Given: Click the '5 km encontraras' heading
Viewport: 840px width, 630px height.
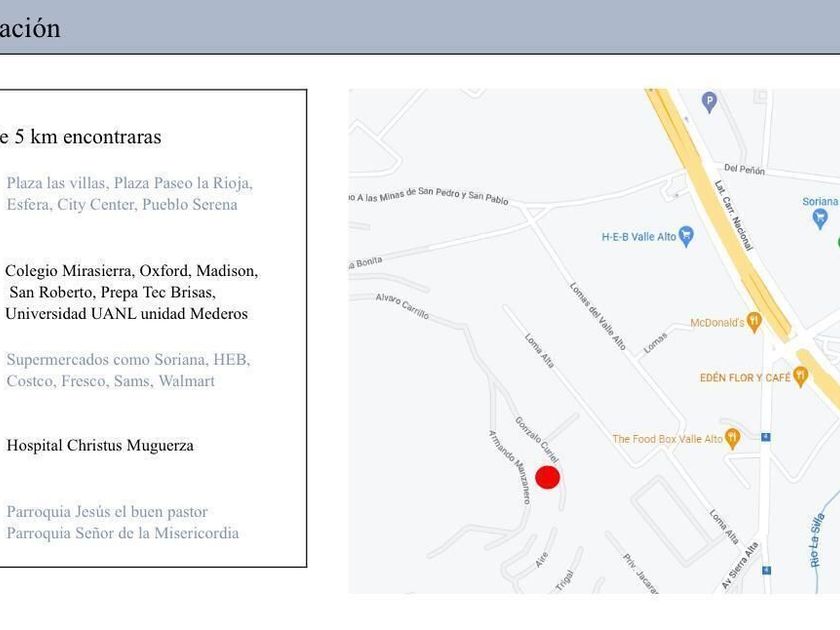Looking at the screenshot, I should tap(87, 137).
